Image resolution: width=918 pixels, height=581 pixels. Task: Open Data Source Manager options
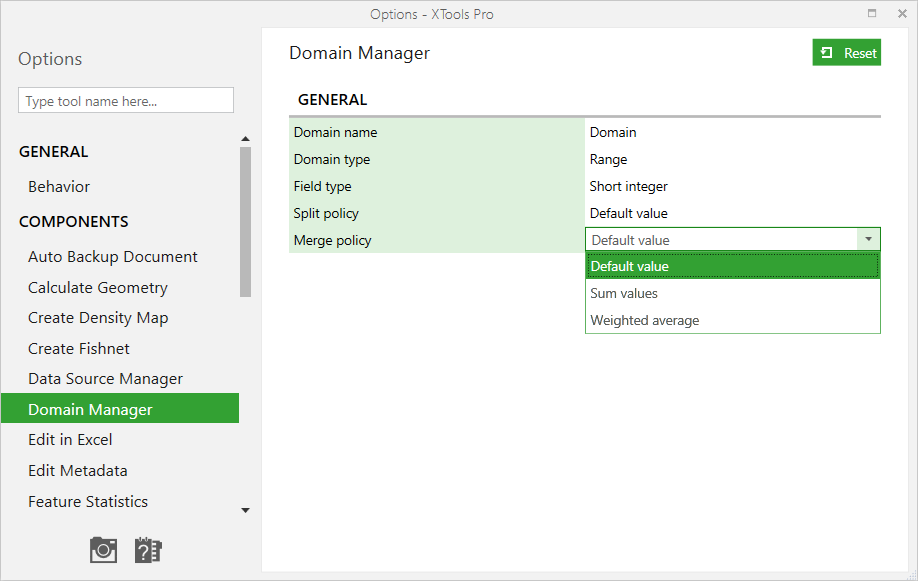pos(105,379)
